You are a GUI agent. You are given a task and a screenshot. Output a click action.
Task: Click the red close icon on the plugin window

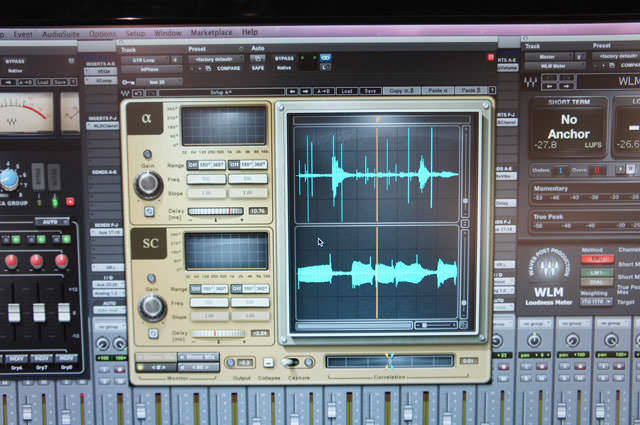pos(490,59)
